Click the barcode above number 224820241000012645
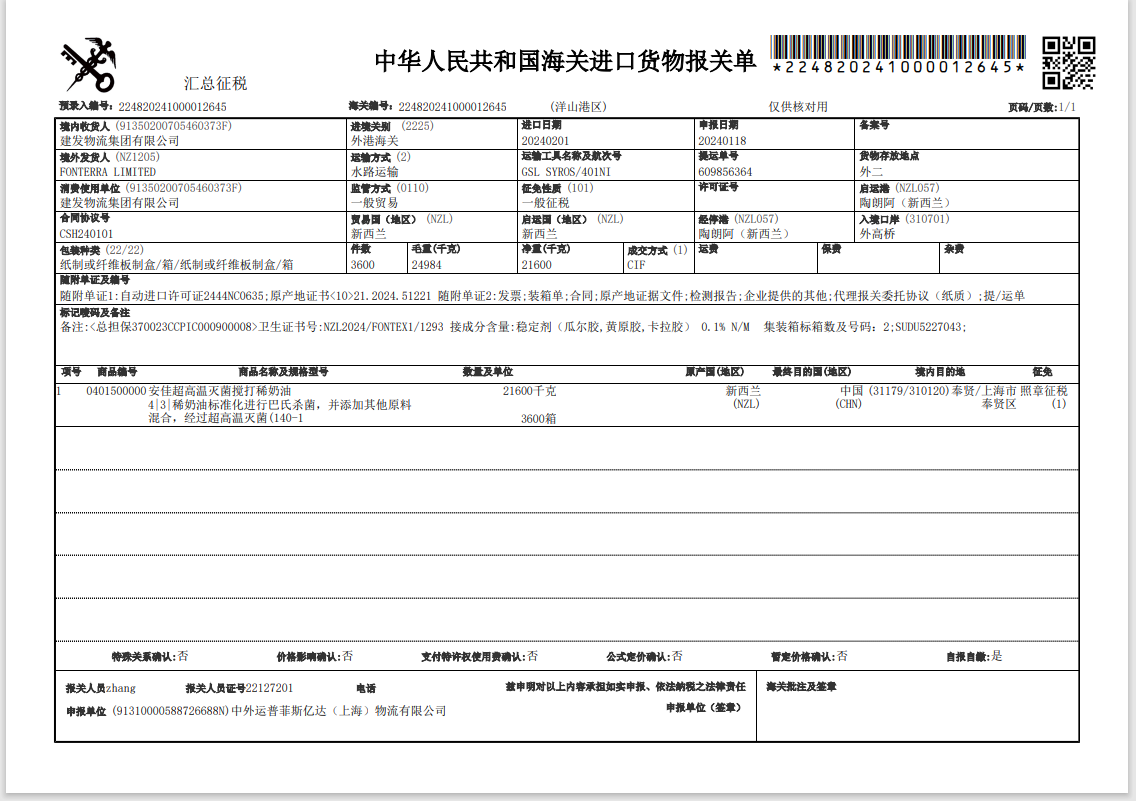Image resolution: width=1136 pixels, height=801 pixels. (x=898, y=47)
